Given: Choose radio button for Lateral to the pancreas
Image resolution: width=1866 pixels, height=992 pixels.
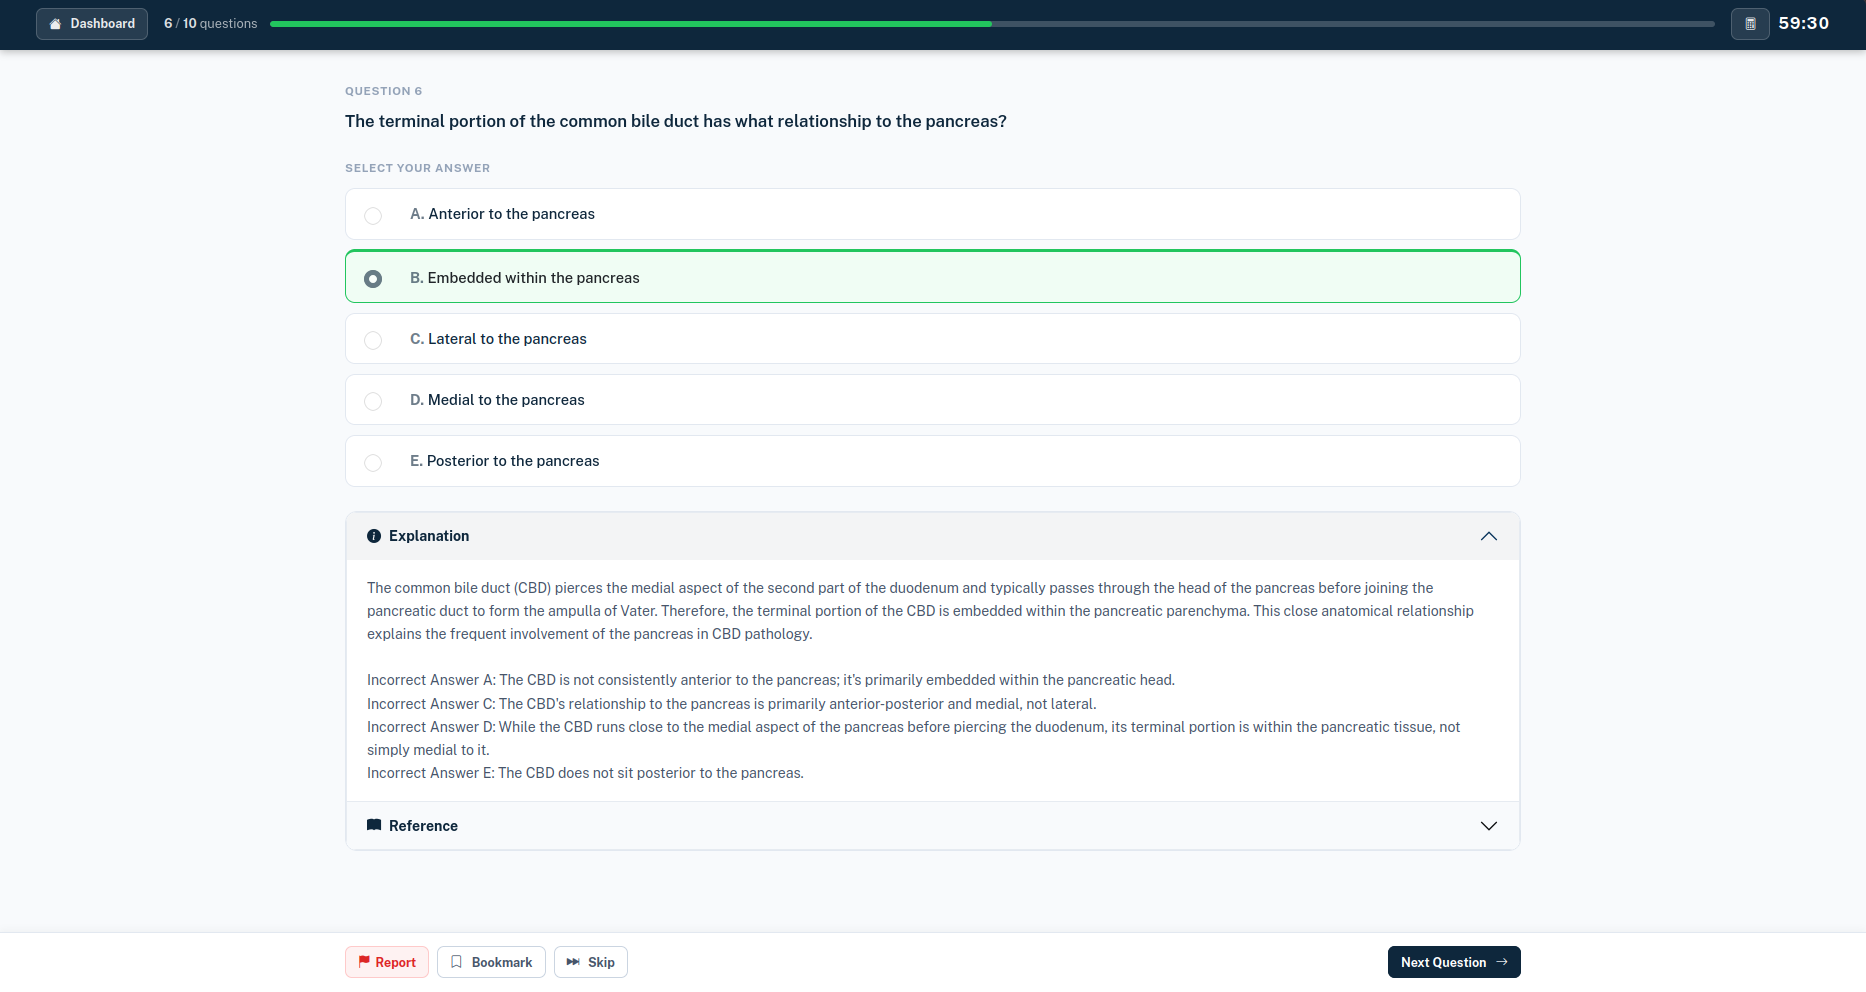Looking at the screenshot, I should (x=373, y=340).
